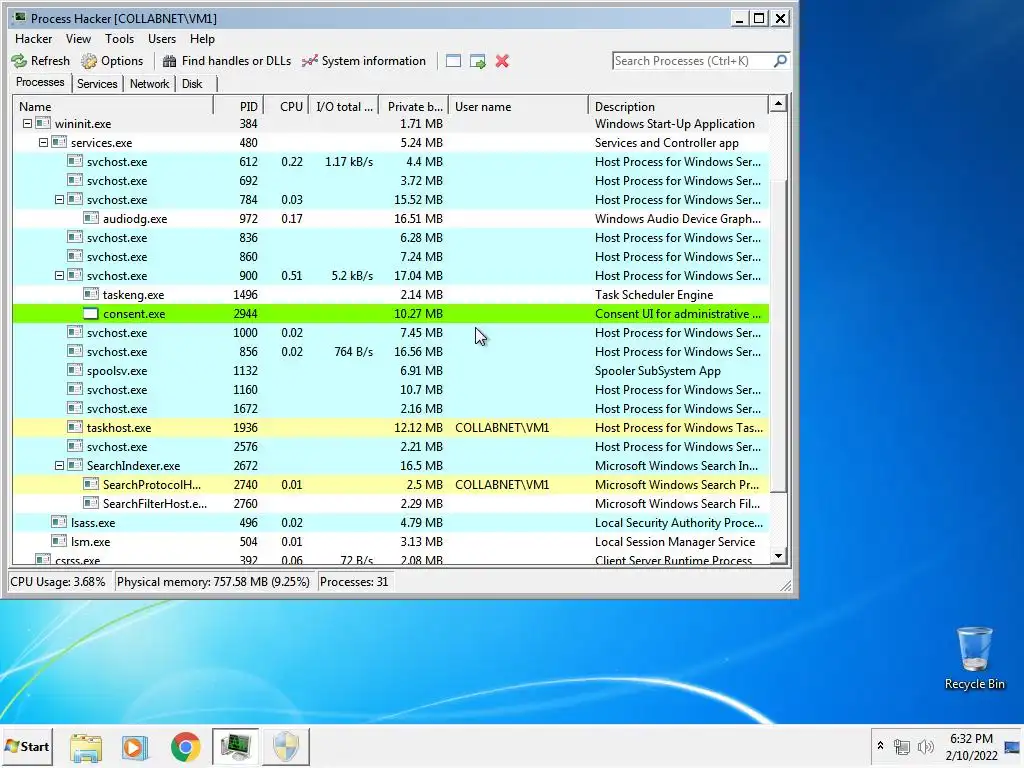The image size is (1024, 768).
Task: Click find window and thread icon
Action: (478, 61)
